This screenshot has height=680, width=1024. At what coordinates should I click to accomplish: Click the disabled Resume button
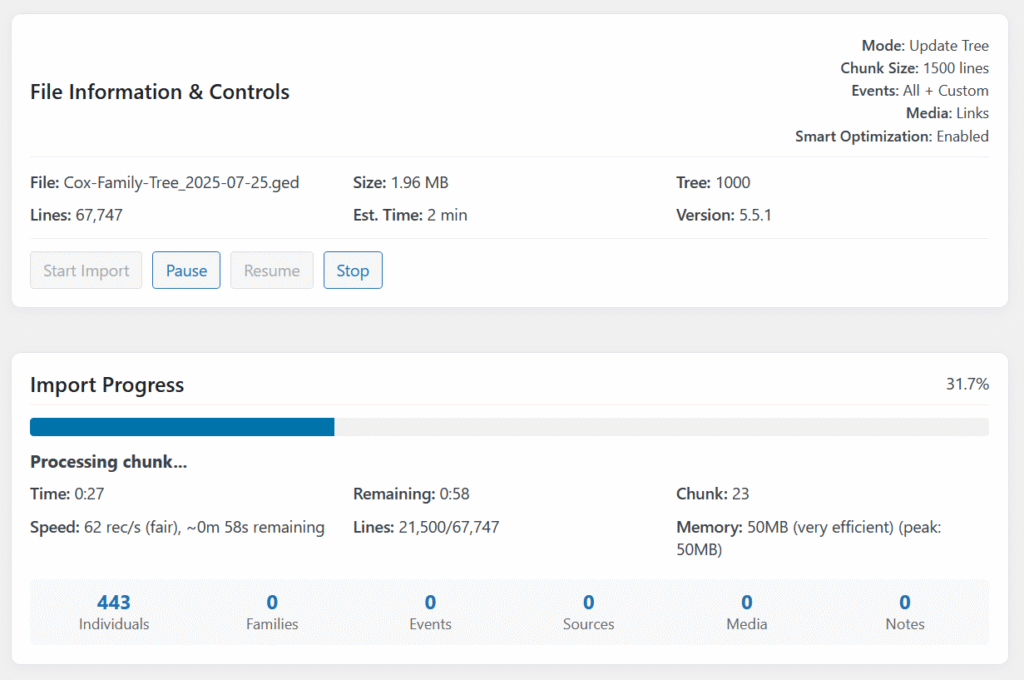tap(271, 270)
